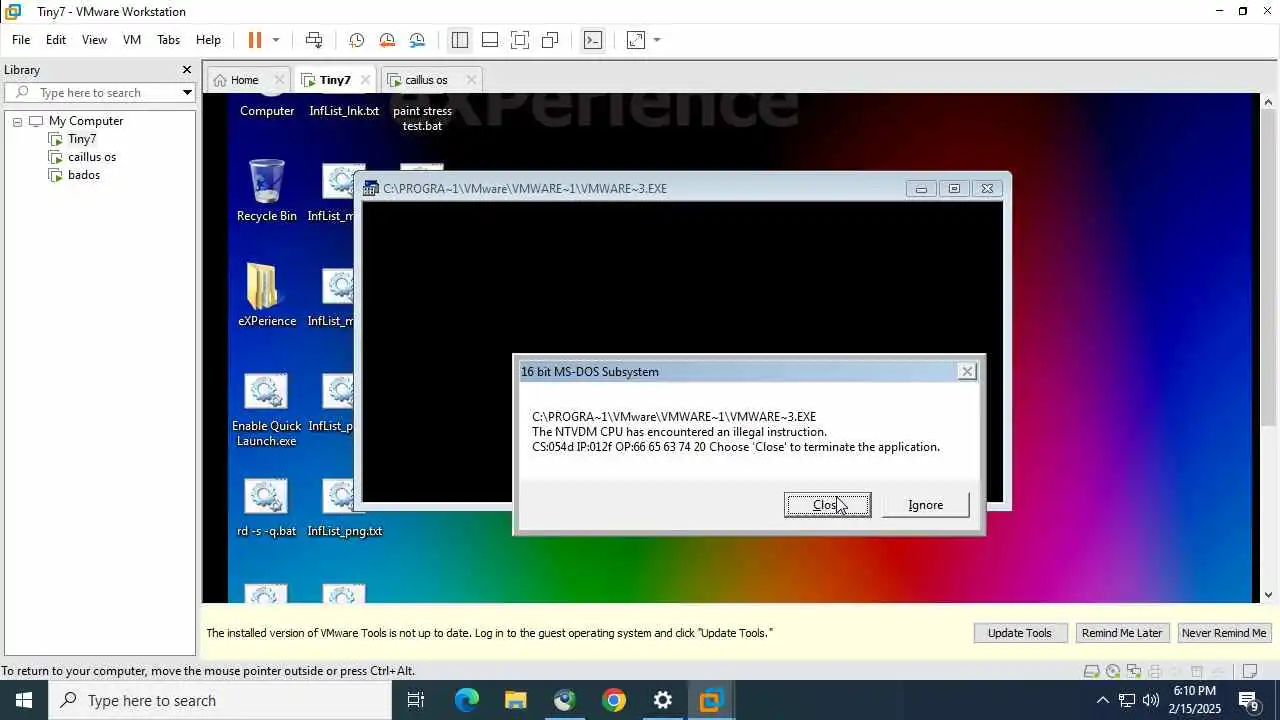Click the eXPerience folder desktop icon
This screenshot has height=720, width=1280.
coord(267,296)
